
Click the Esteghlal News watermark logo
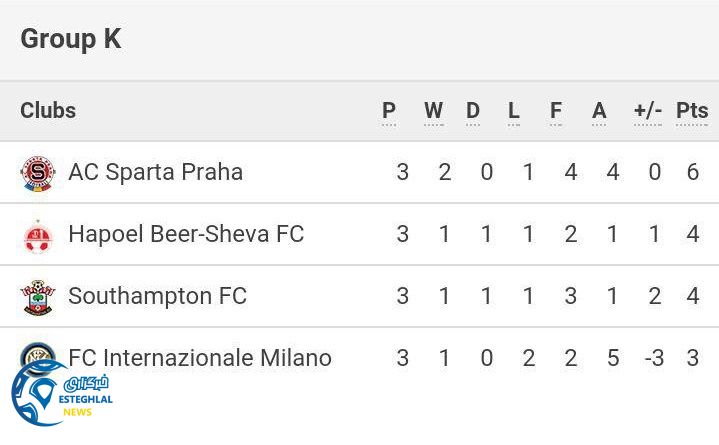[x=60, y=393]
